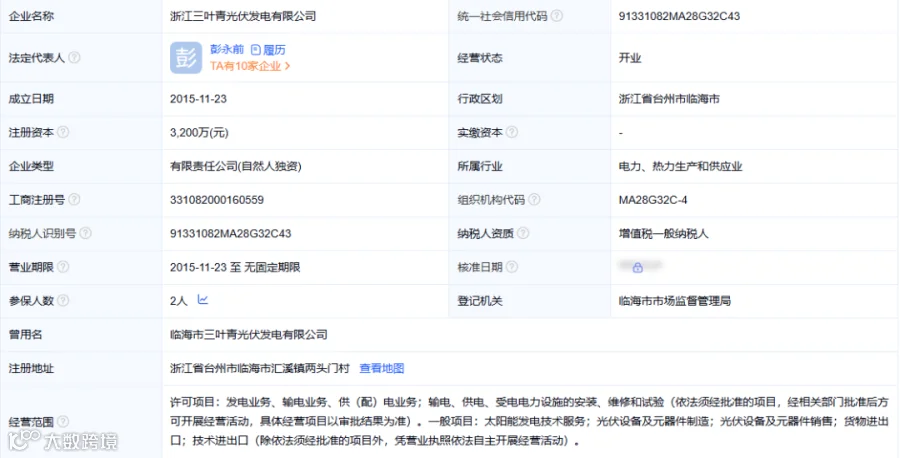Select registered address 浙江省台州市临海市汇溪镇两头门村

260,368
